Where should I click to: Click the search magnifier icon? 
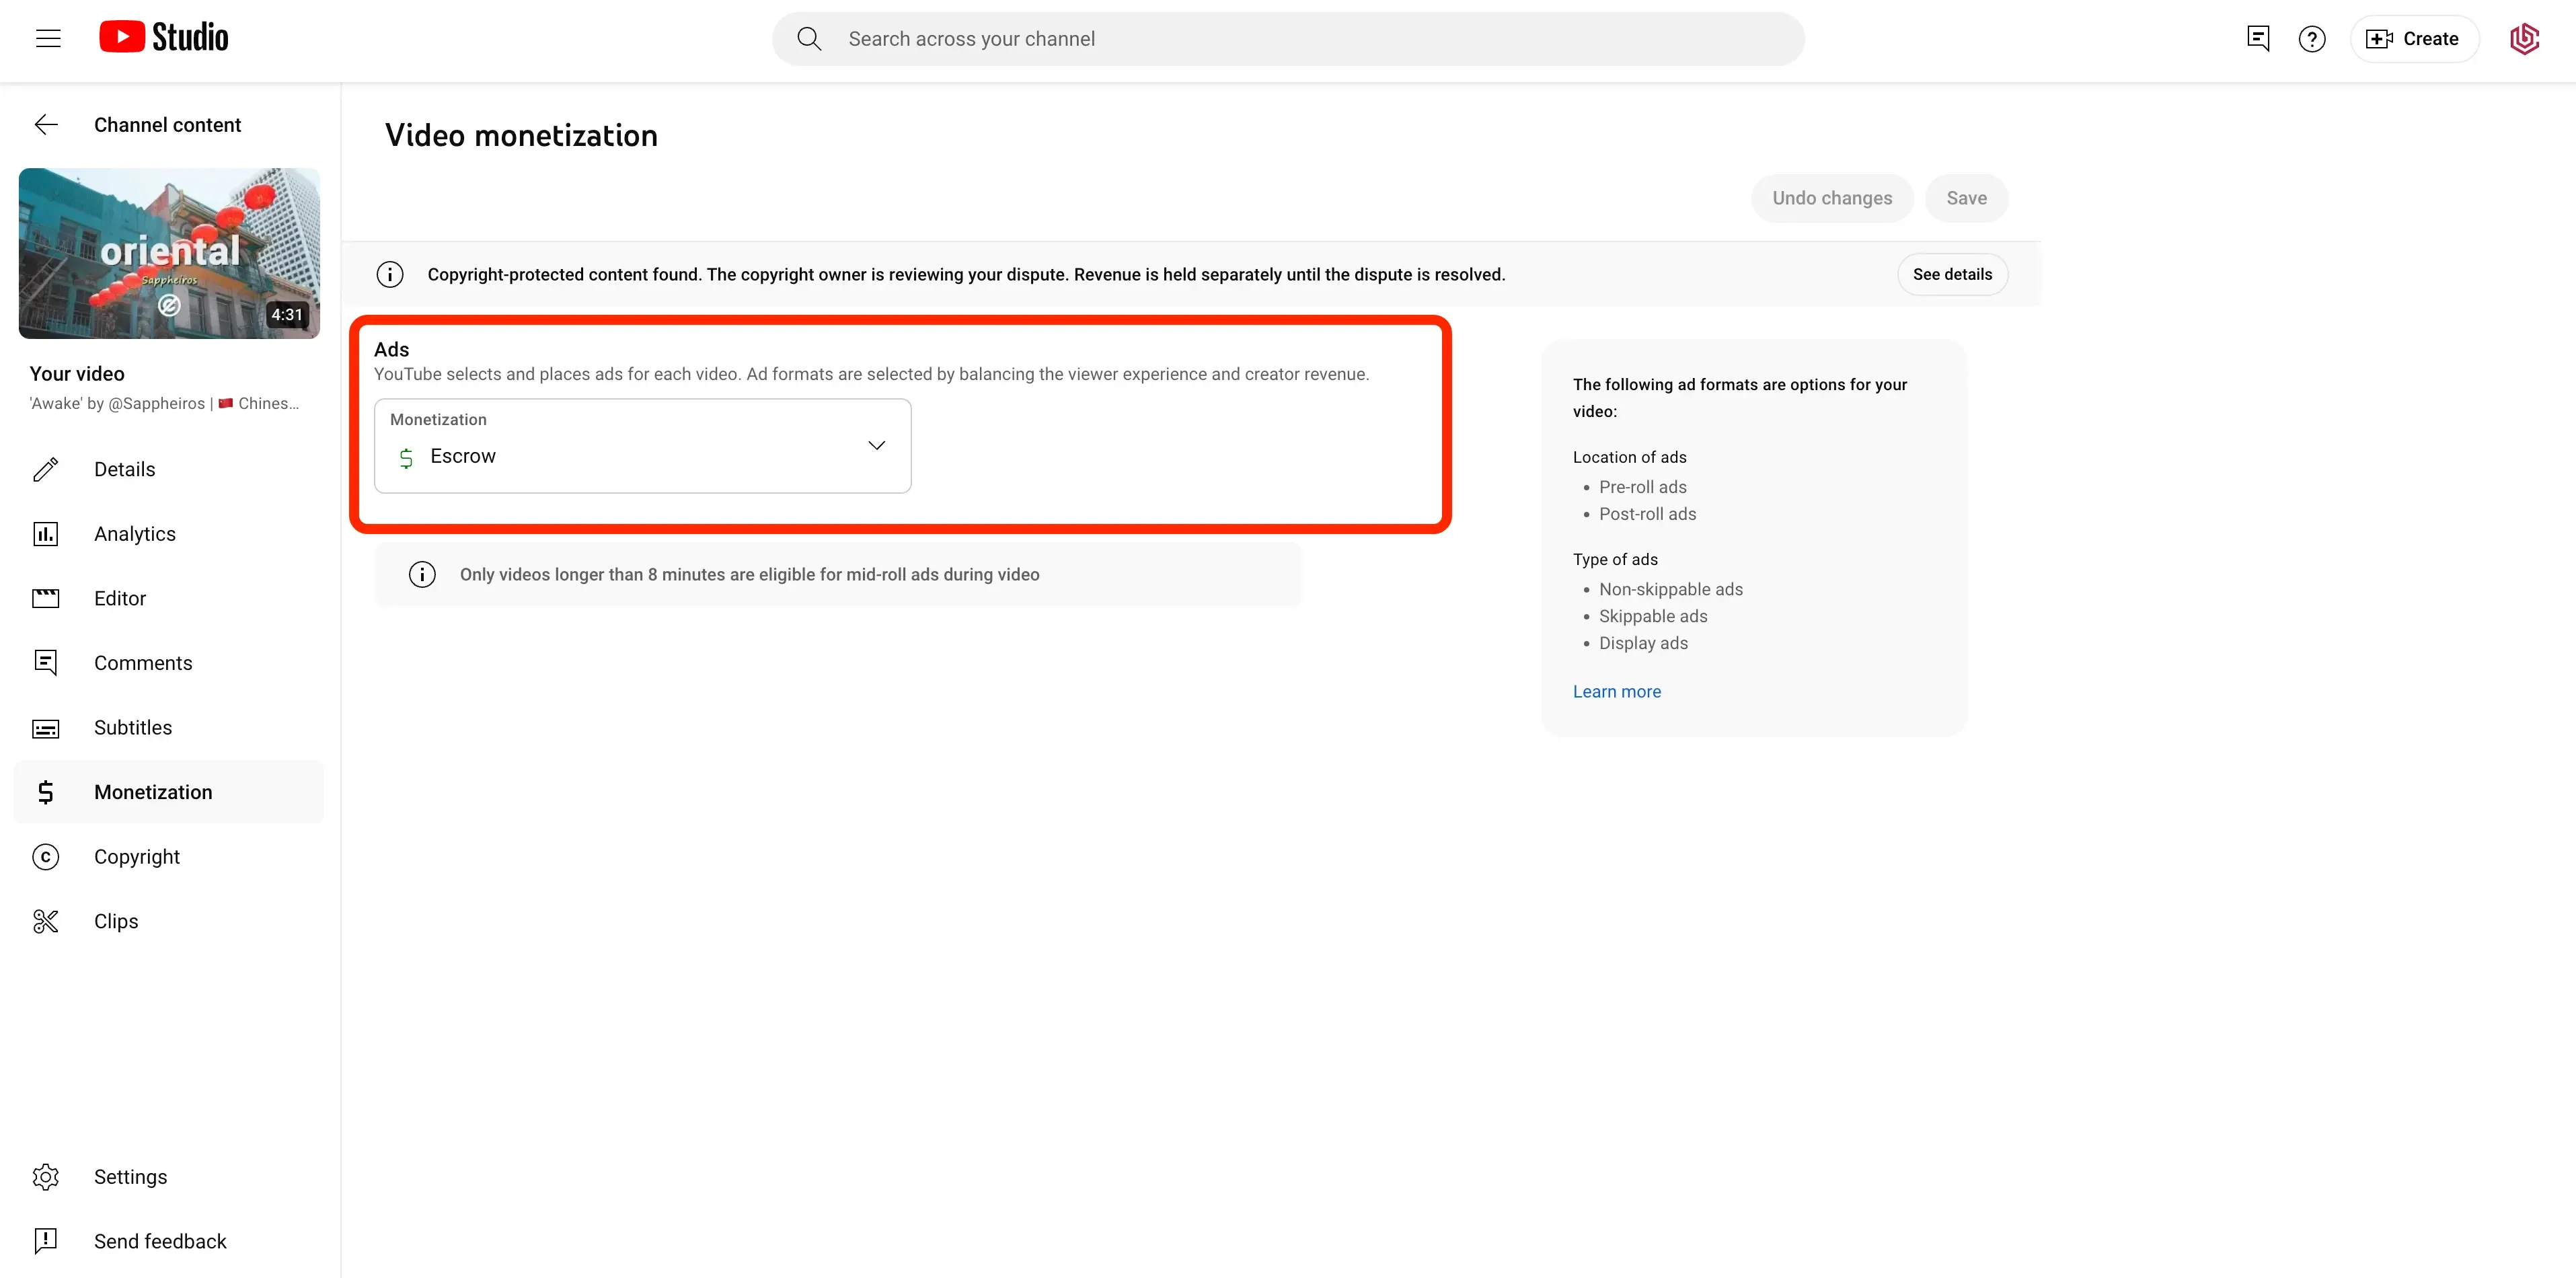pyautogui.click(x=809, y=39)
